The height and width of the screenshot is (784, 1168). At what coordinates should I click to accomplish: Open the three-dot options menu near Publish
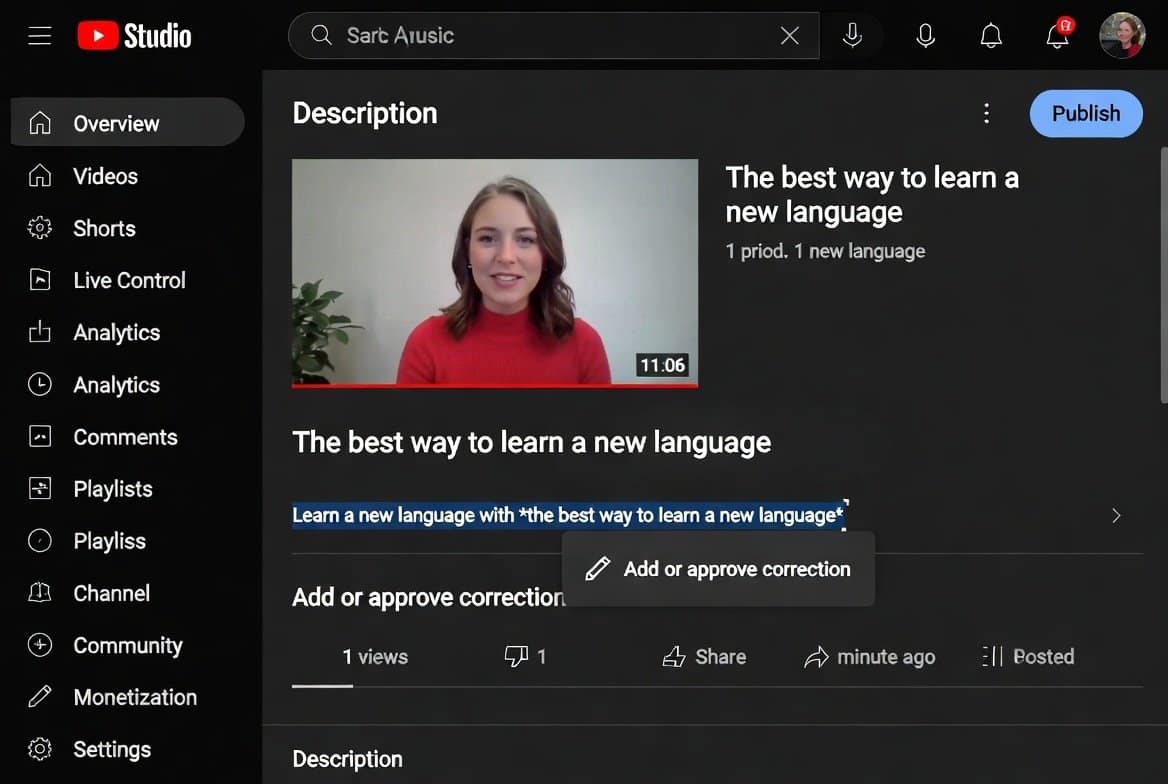point(987,113)
